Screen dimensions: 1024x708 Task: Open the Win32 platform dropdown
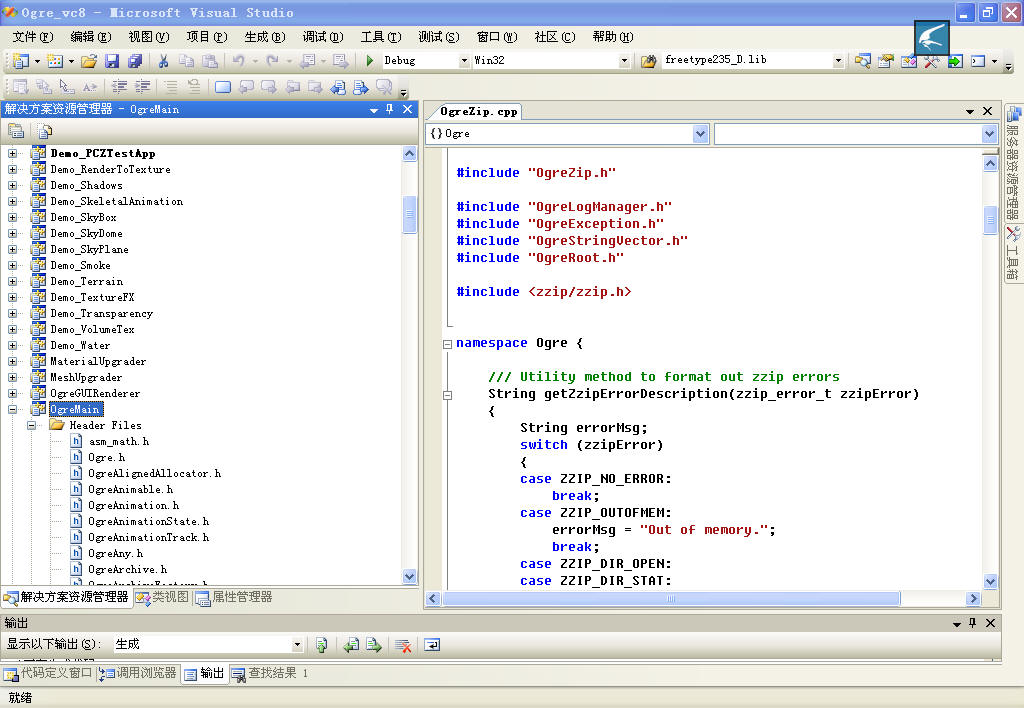coord(624,61)
